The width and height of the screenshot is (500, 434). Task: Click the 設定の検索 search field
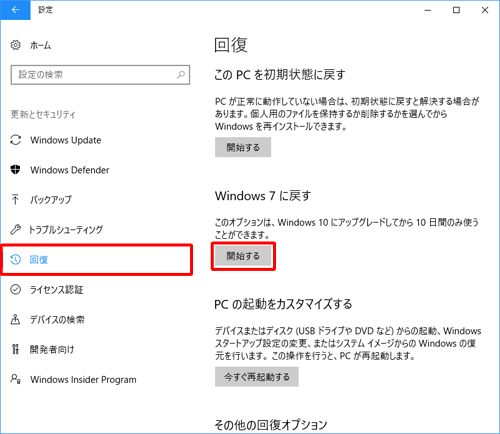click(100, 75)
